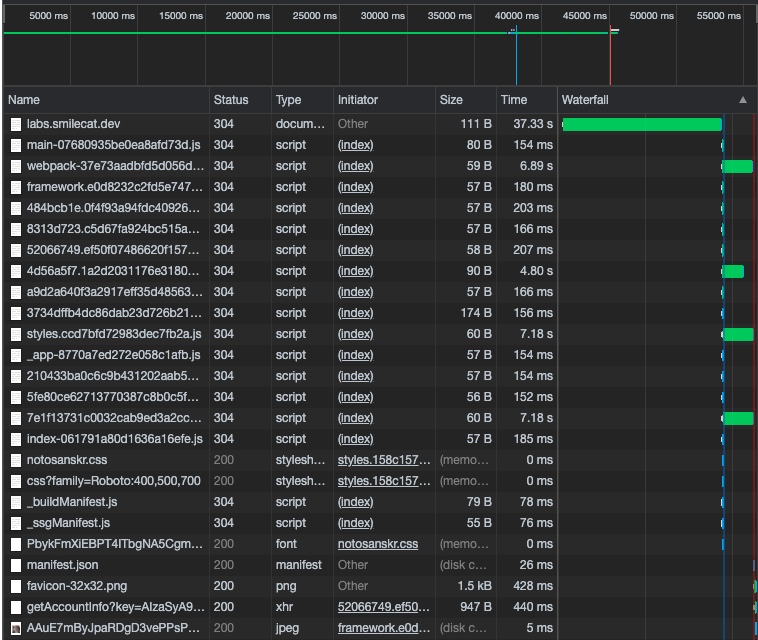
Task: Open notosanskr.css initiator link of font request
Action: (377, 544)
